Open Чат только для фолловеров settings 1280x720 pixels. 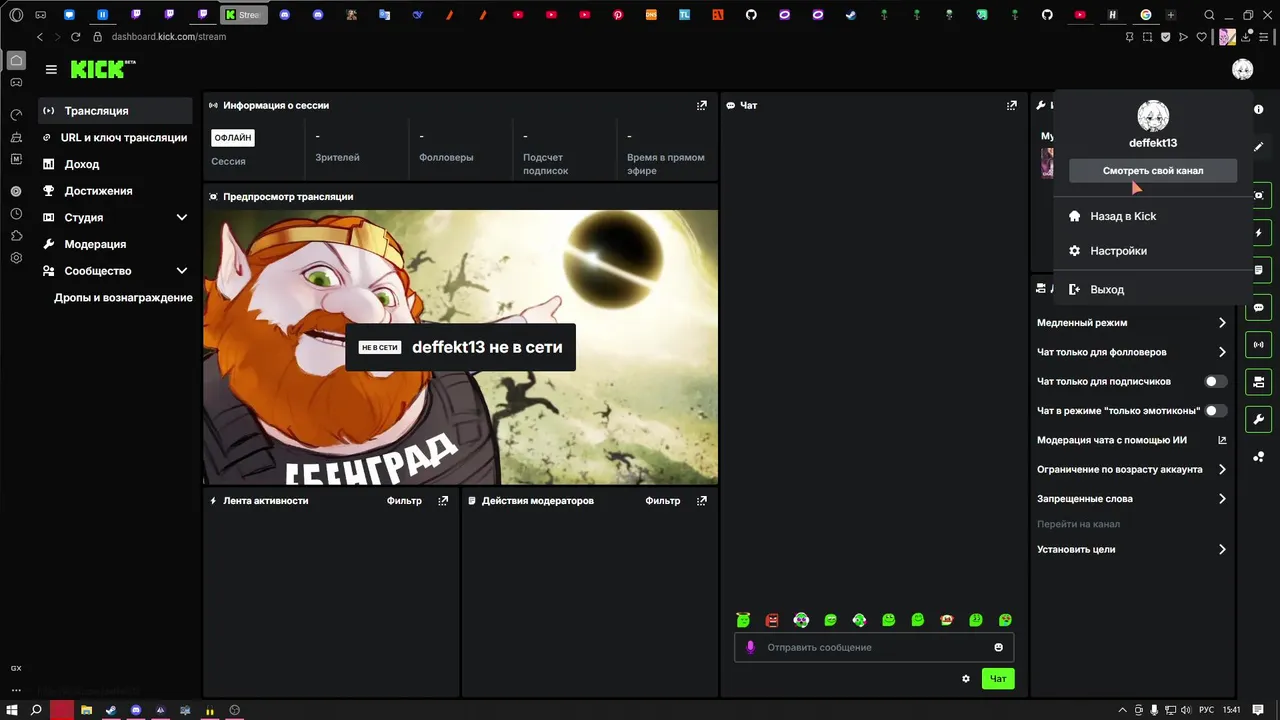coord(1132,352)
